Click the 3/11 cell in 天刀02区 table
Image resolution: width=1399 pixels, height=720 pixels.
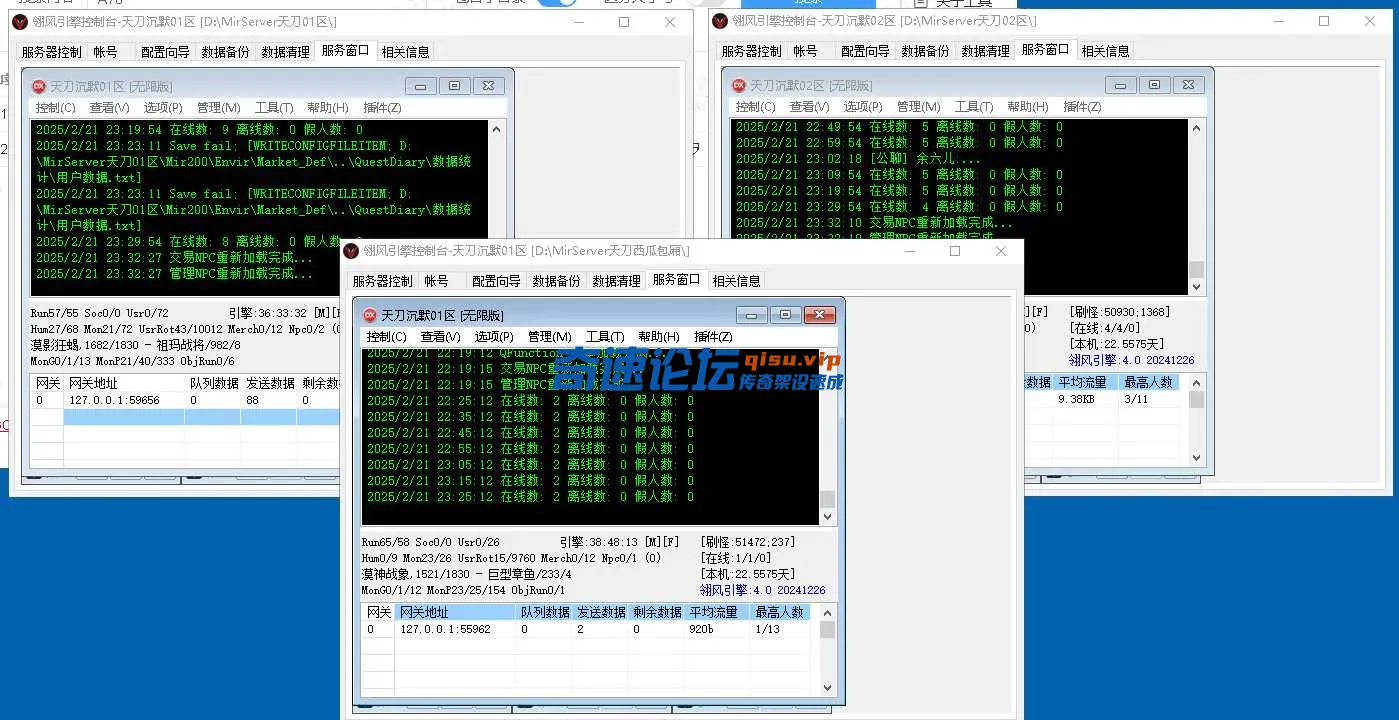[x=1137, y=399]
